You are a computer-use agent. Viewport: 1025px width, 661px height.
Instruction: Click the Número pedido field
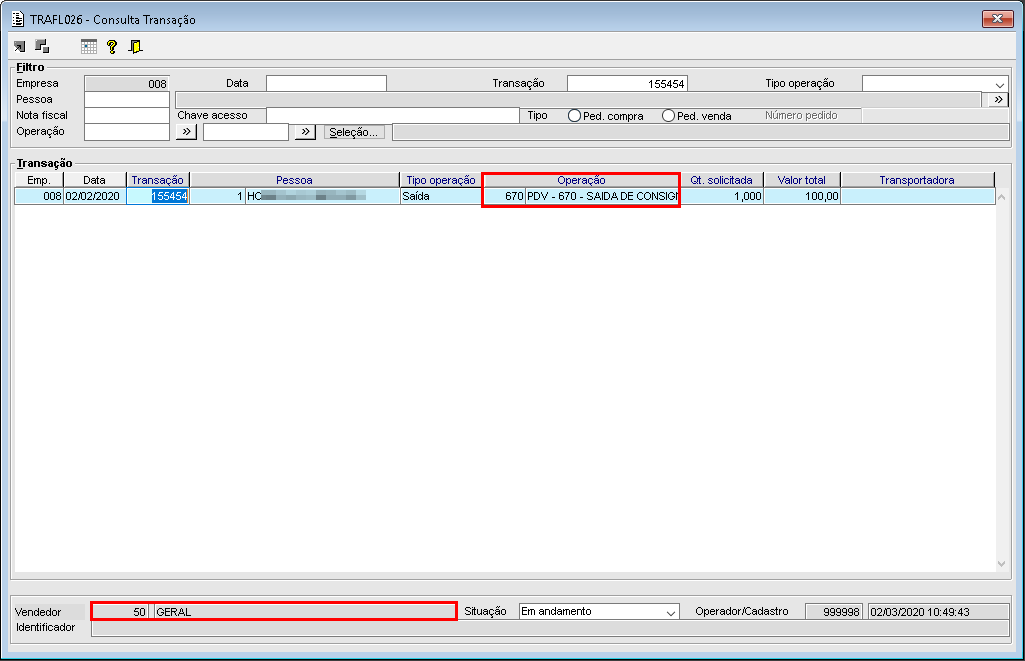pos(935,116)
